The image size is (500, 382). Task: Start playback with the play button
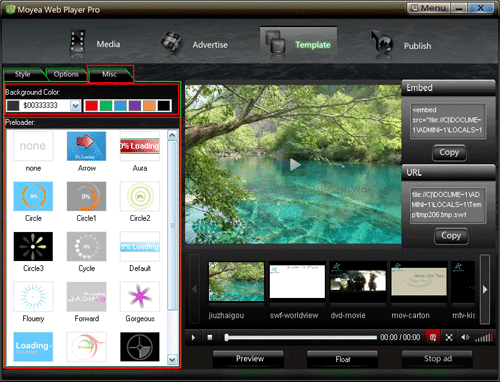pos(193,338)
